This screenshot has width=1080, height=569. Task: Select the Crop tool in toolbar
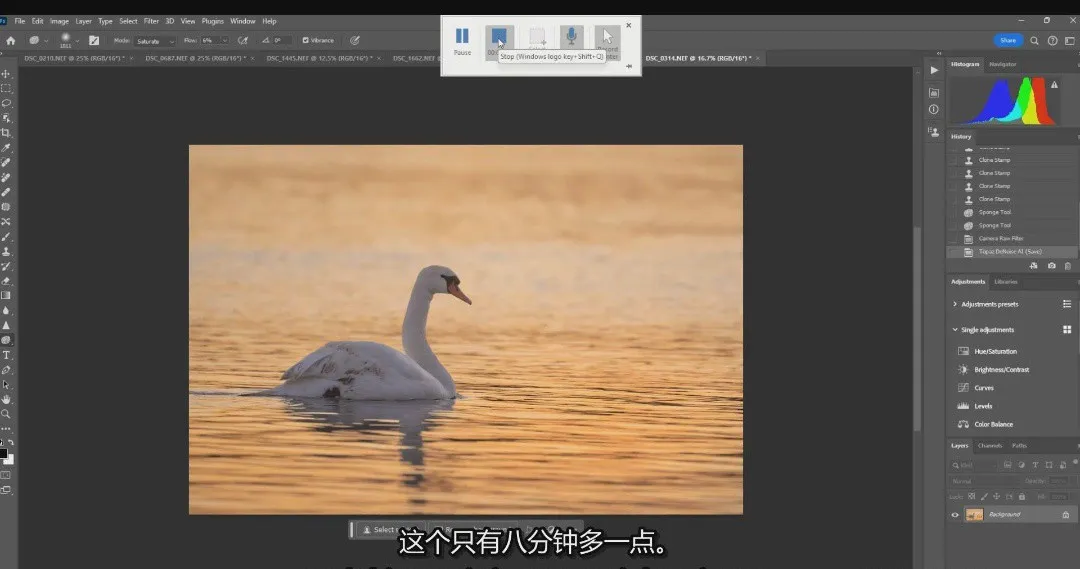click(x=6, y=132)
